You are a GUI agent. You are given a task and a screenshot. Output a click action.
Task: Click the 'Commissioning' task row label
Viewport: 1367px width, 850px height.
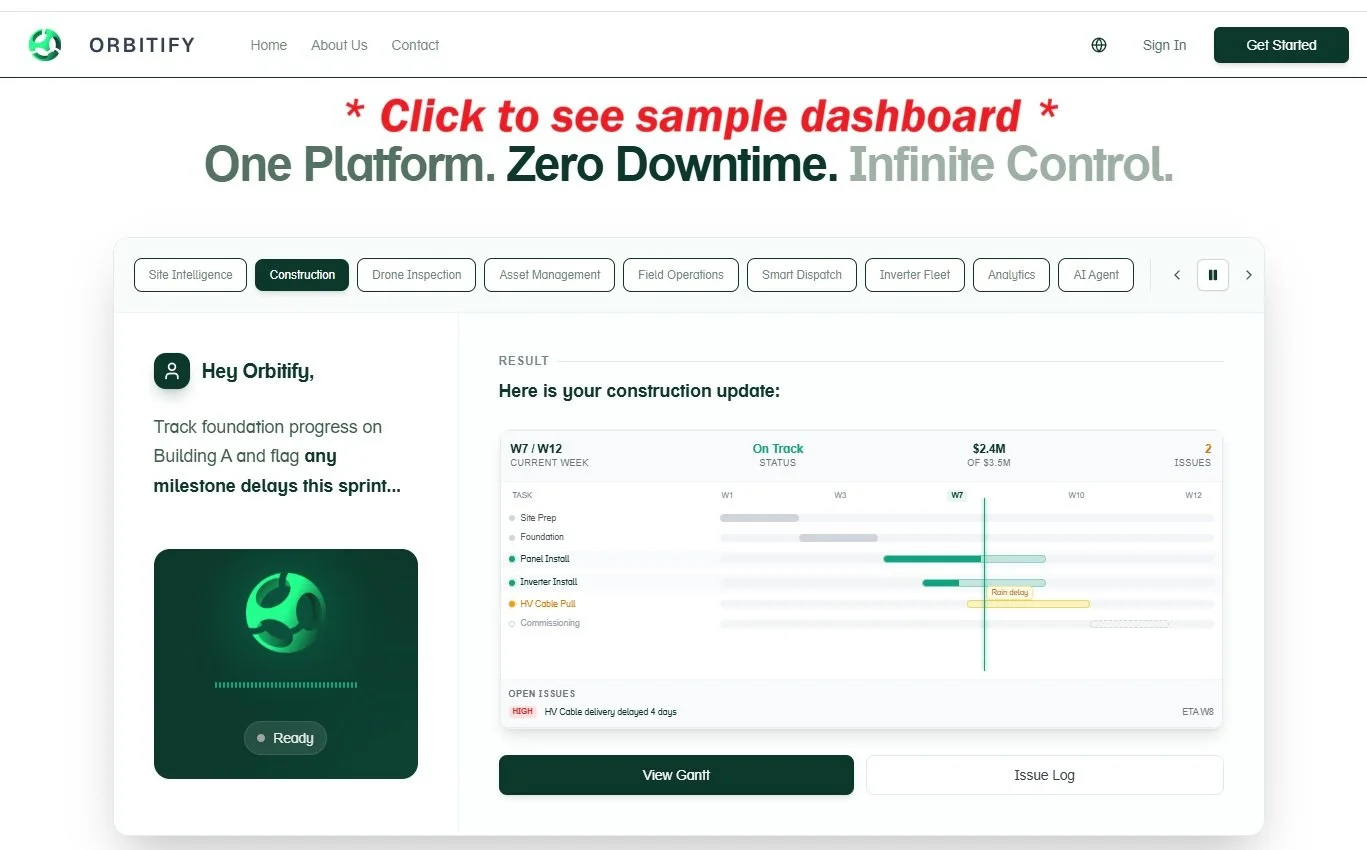pyautogui.click(x=550, y=623)
